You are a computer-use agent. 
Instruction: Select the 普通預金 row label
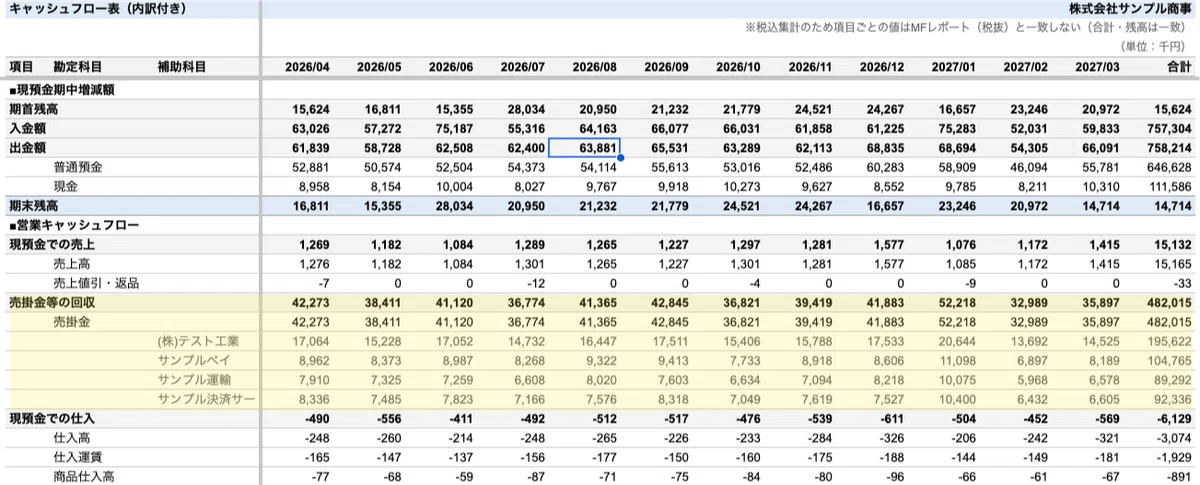[78, 166]
